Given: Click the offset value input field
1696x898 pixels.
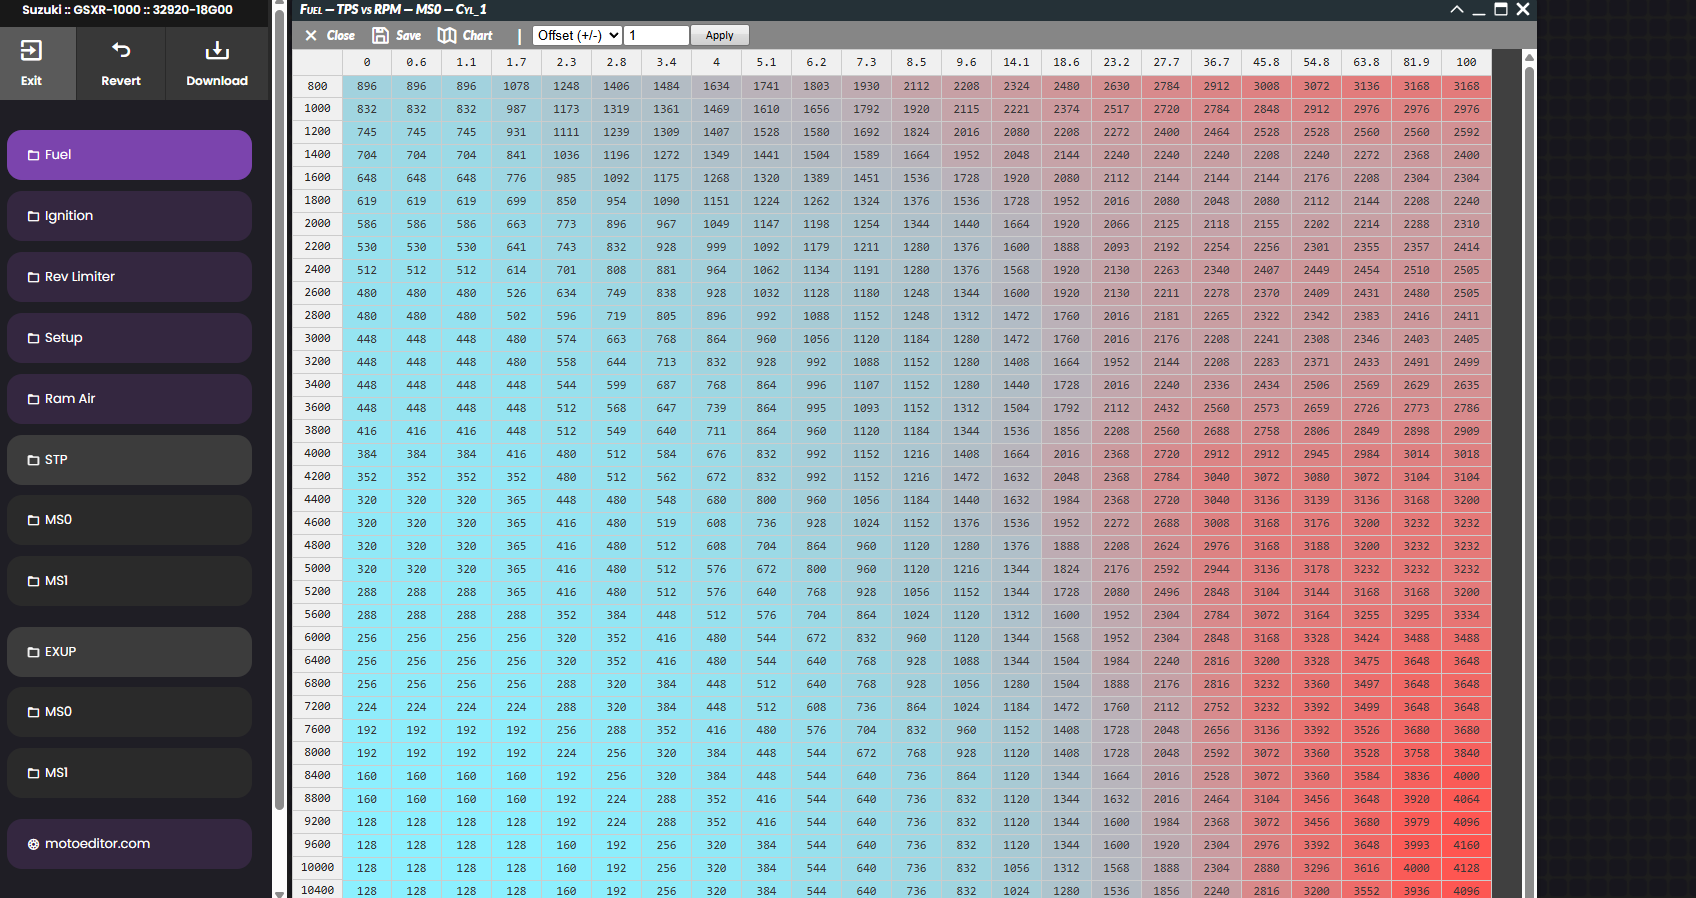Looking at the screenshot, I should point(656,35).
